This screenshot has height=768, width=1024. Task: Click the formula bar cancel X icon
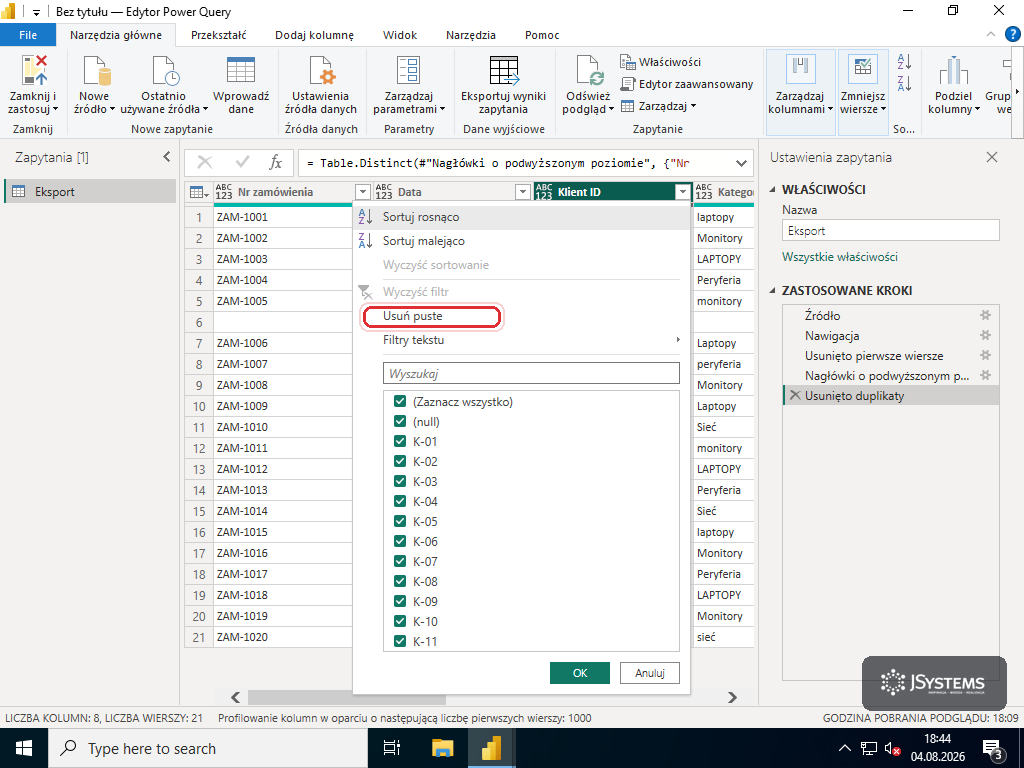point(205,162)
